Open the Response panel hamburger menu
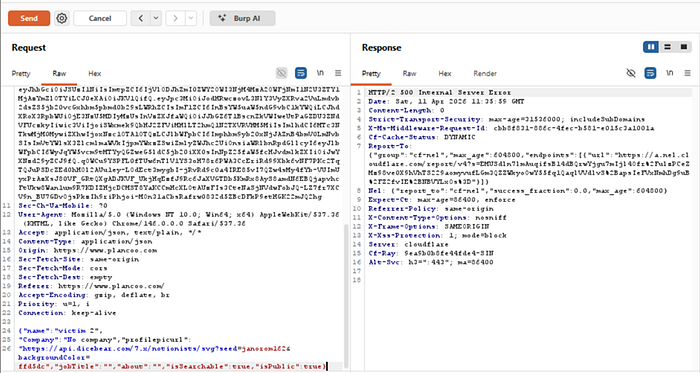 click(688, 73)
